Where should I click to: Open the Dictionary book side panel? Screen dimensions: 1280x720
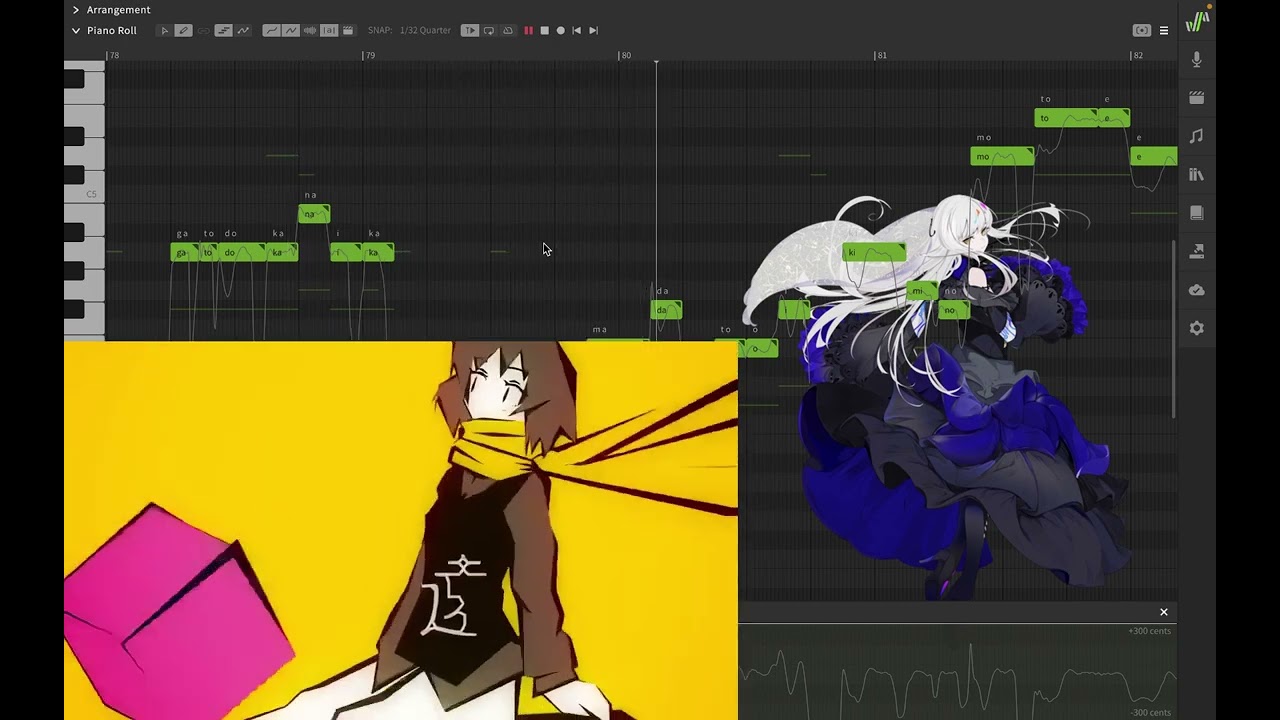point(1197,213)
